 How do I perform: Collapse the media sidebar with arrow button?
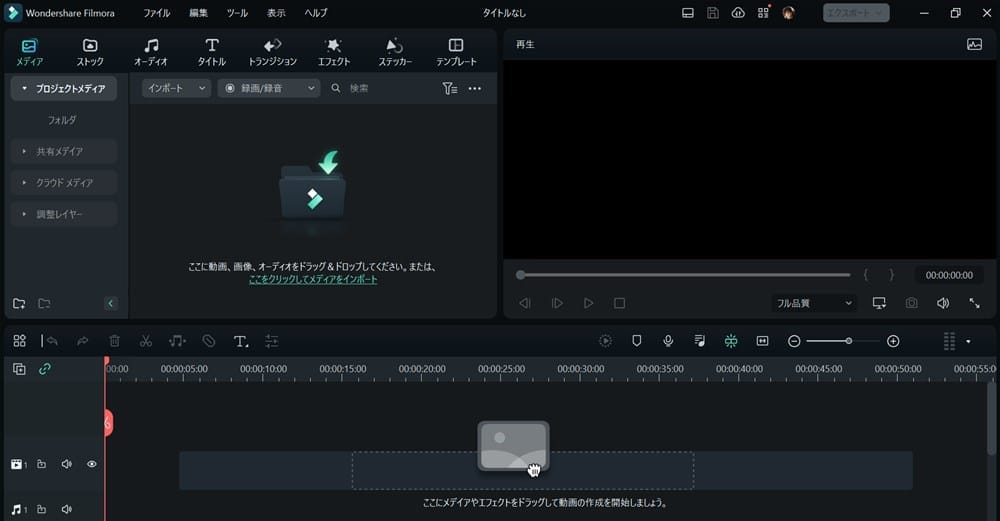[110, 304]
